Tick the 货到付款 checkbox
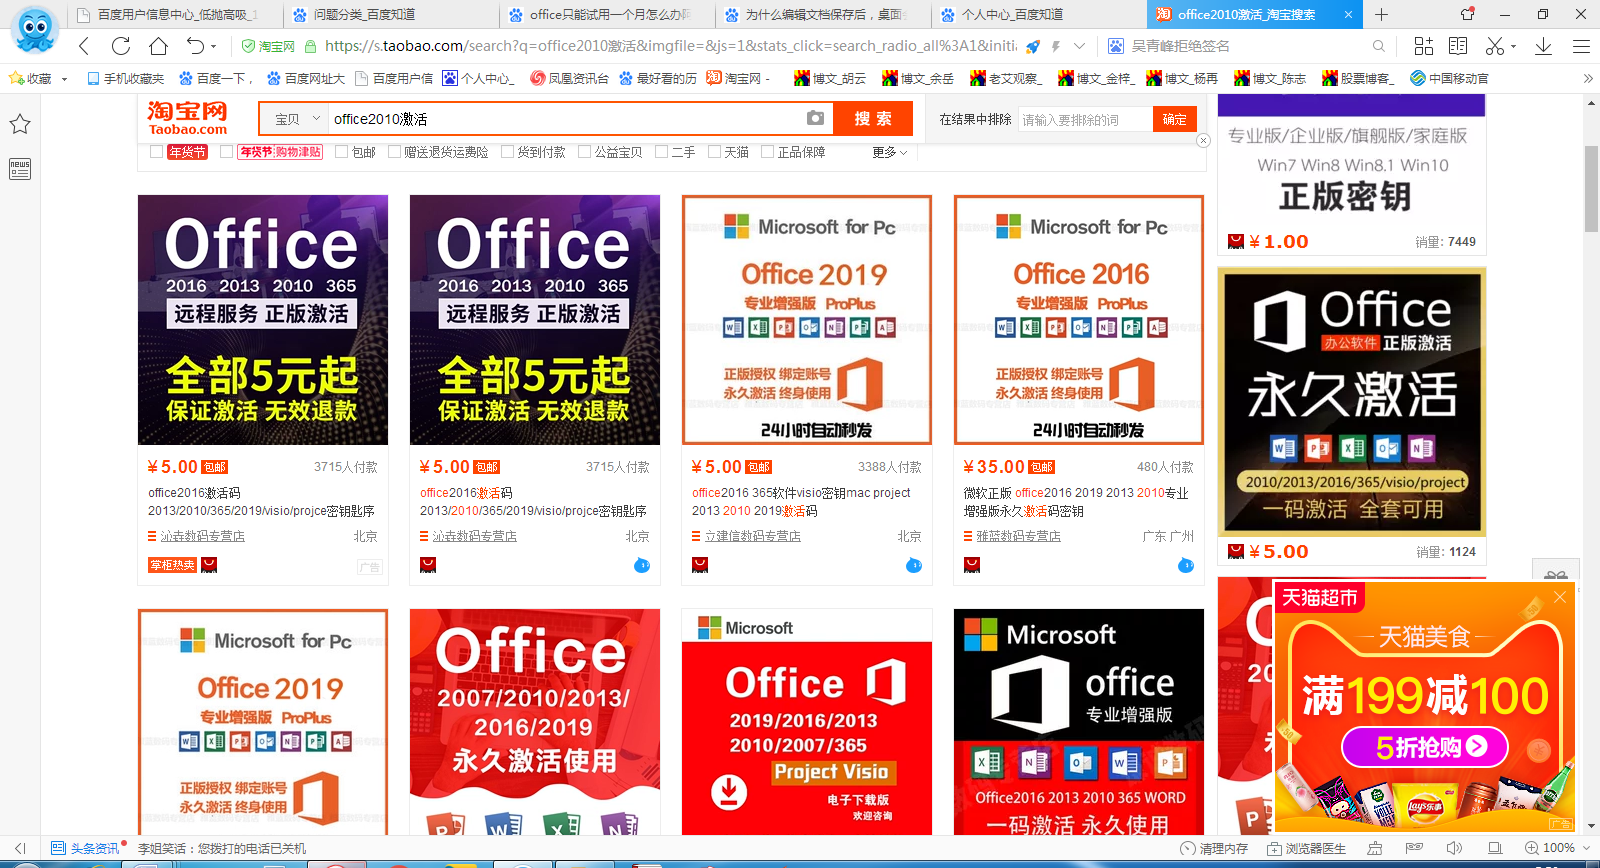The height and width of the screenshot is (868, 1600). [x=507, y=152]
